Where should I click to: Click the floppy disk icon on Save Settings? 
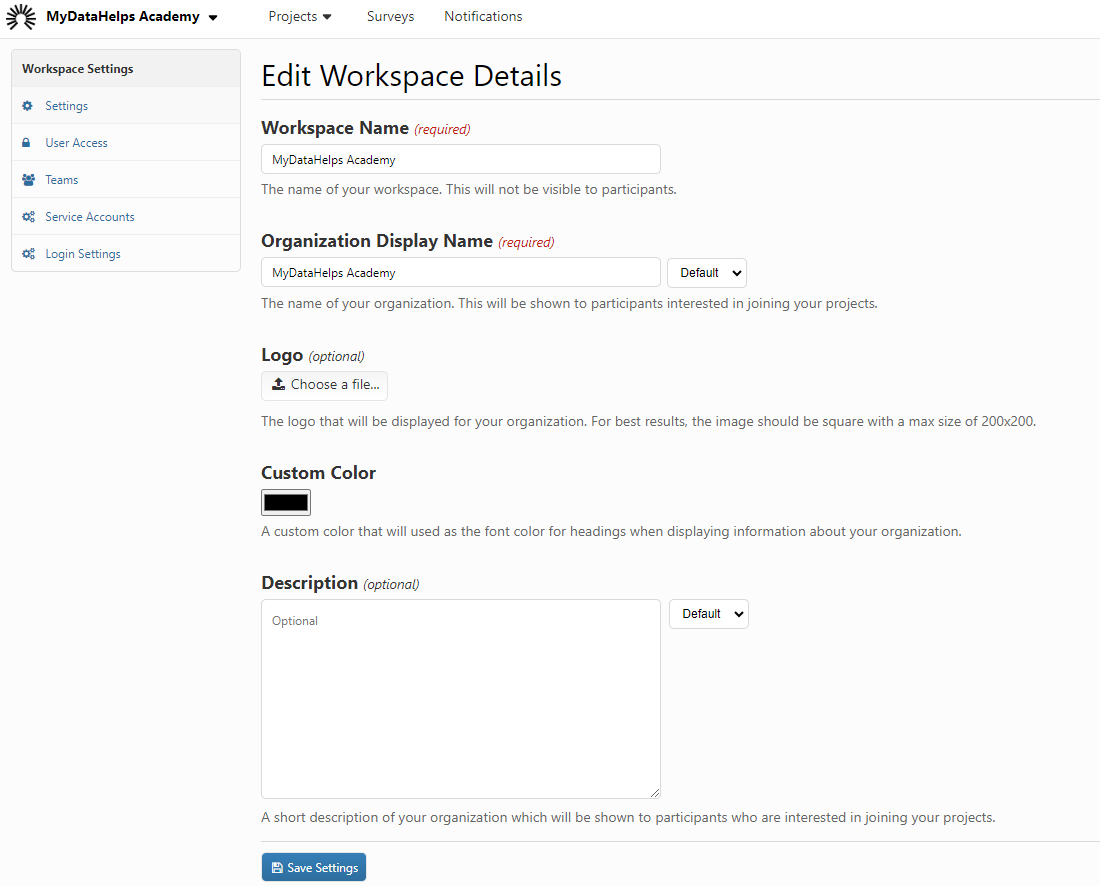point(277,868)
